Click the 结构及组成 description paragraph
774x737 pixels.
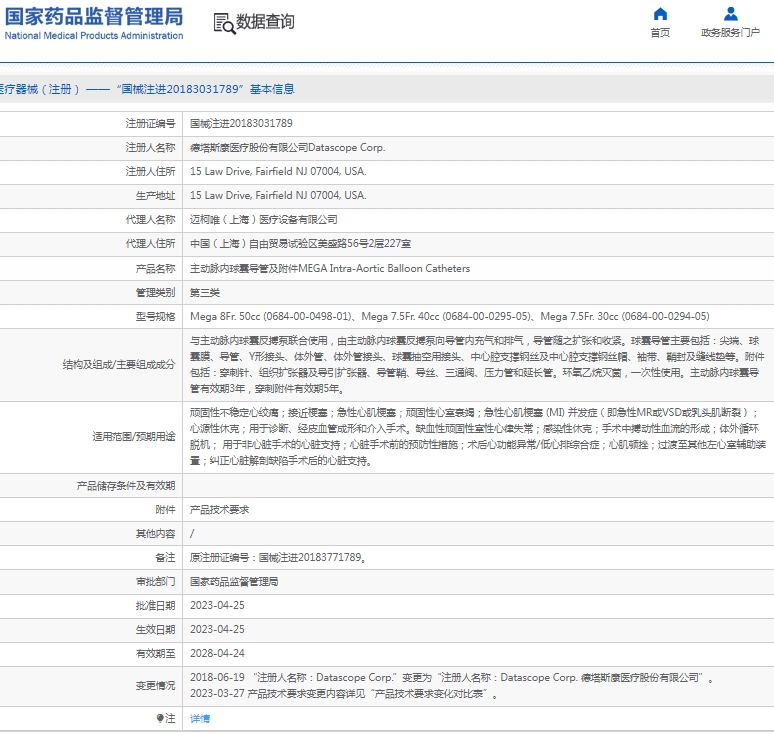pos(477,365)
